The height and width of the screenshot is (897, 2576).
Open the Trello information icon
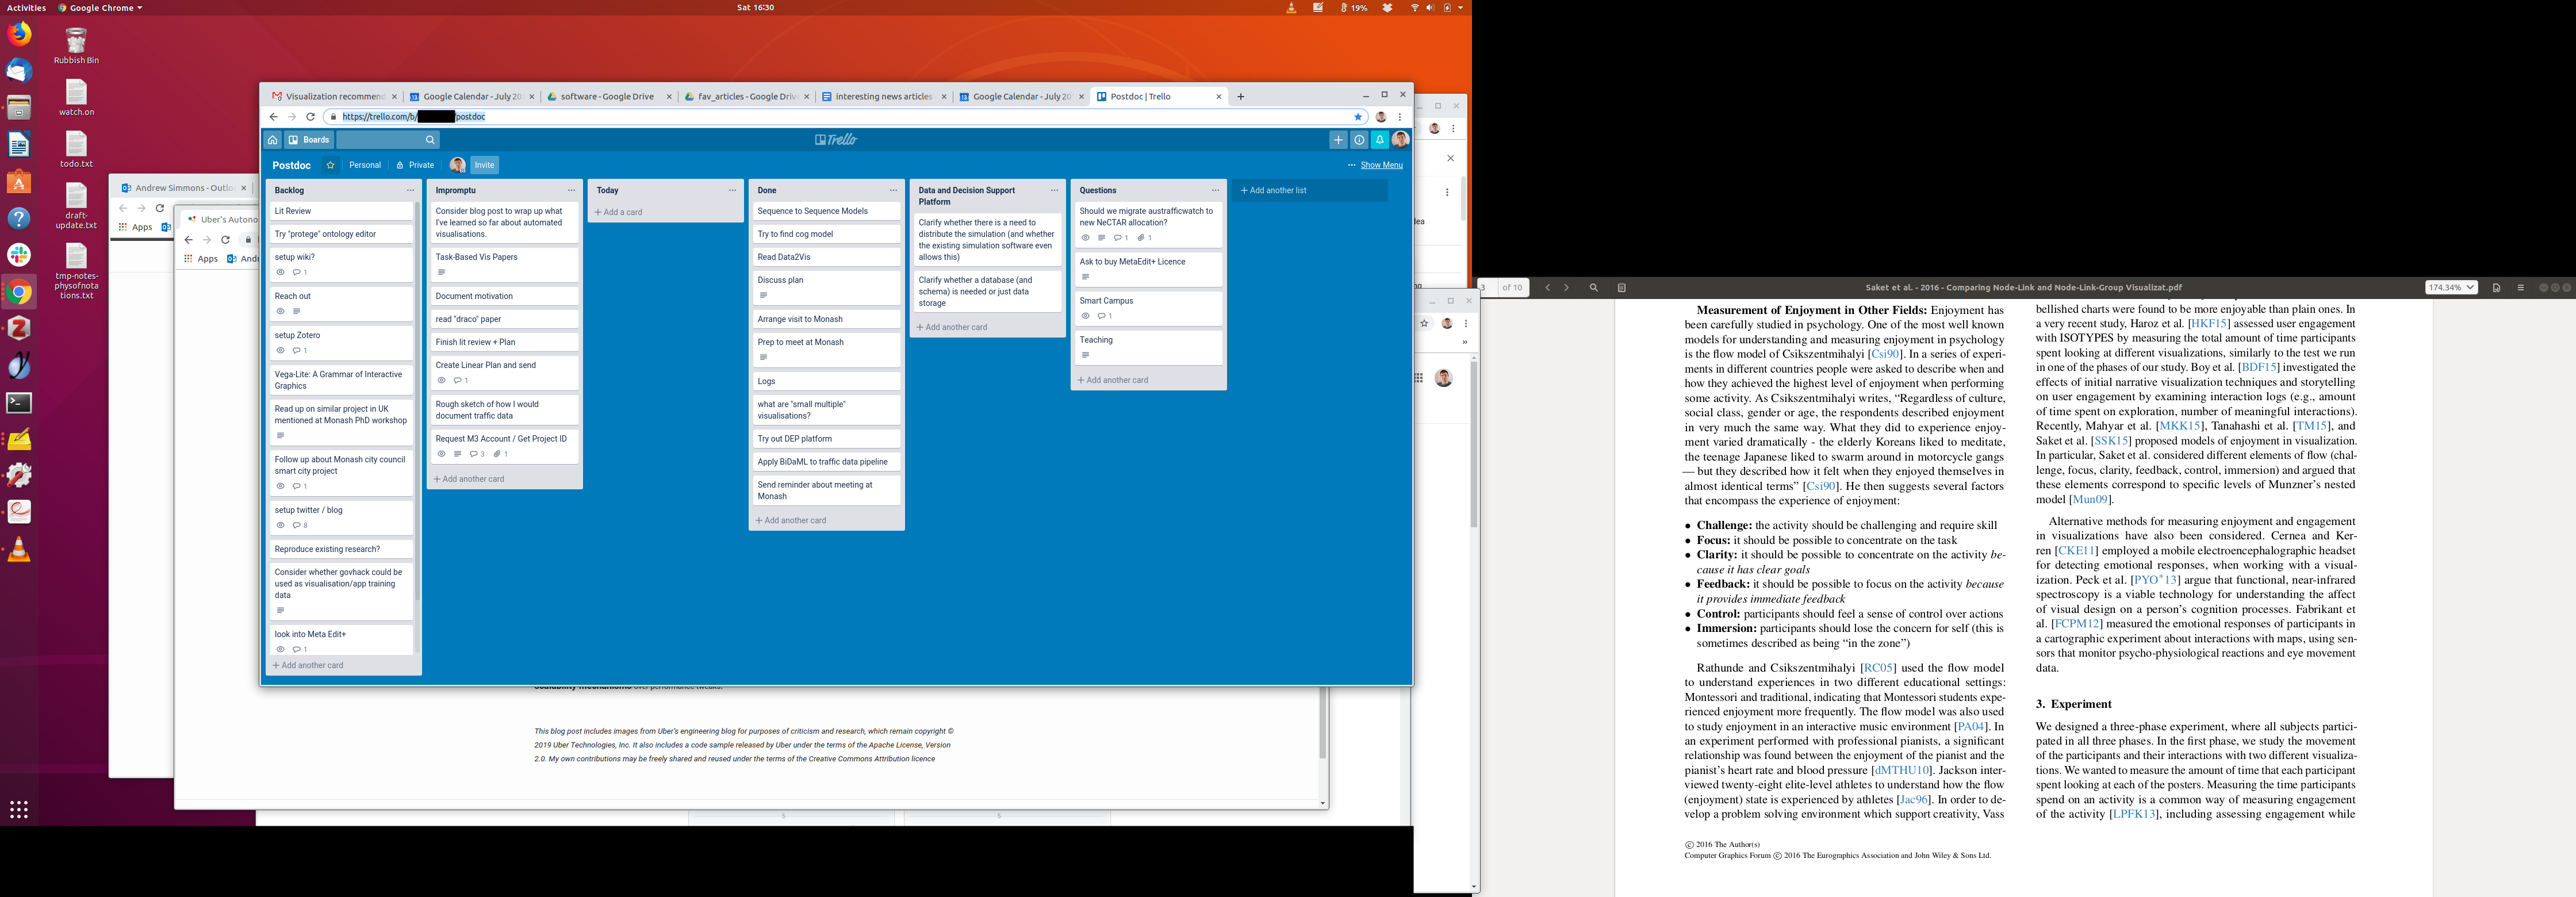1359,140
